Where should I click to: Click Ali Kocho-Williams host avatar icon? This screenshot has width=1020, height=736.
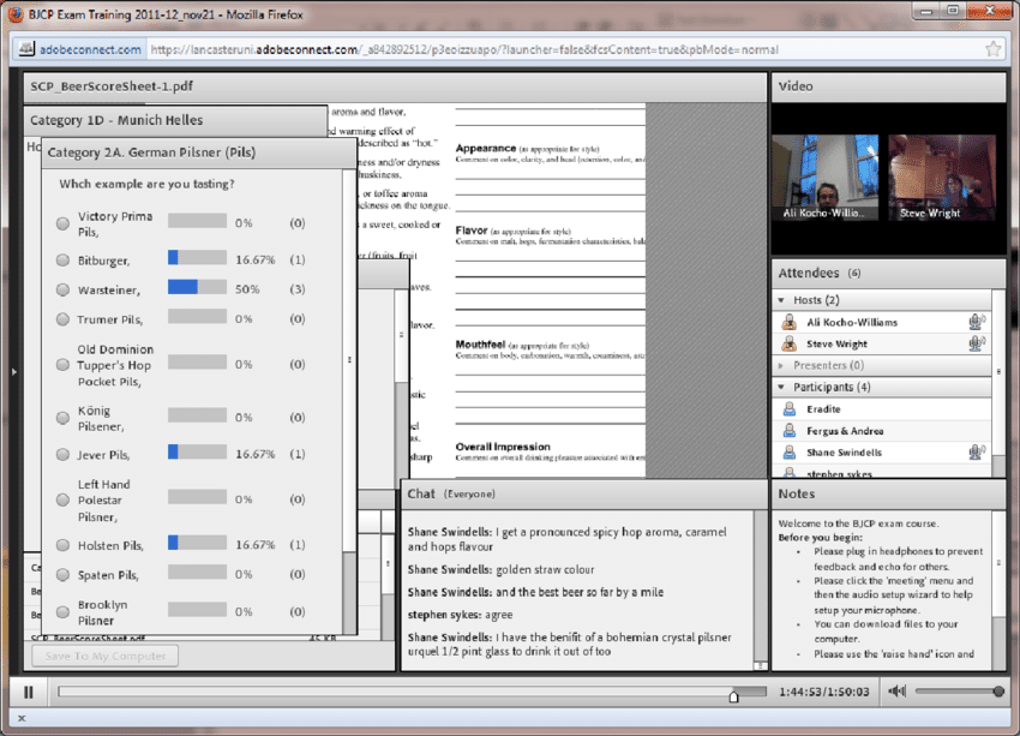pos(789,322)
